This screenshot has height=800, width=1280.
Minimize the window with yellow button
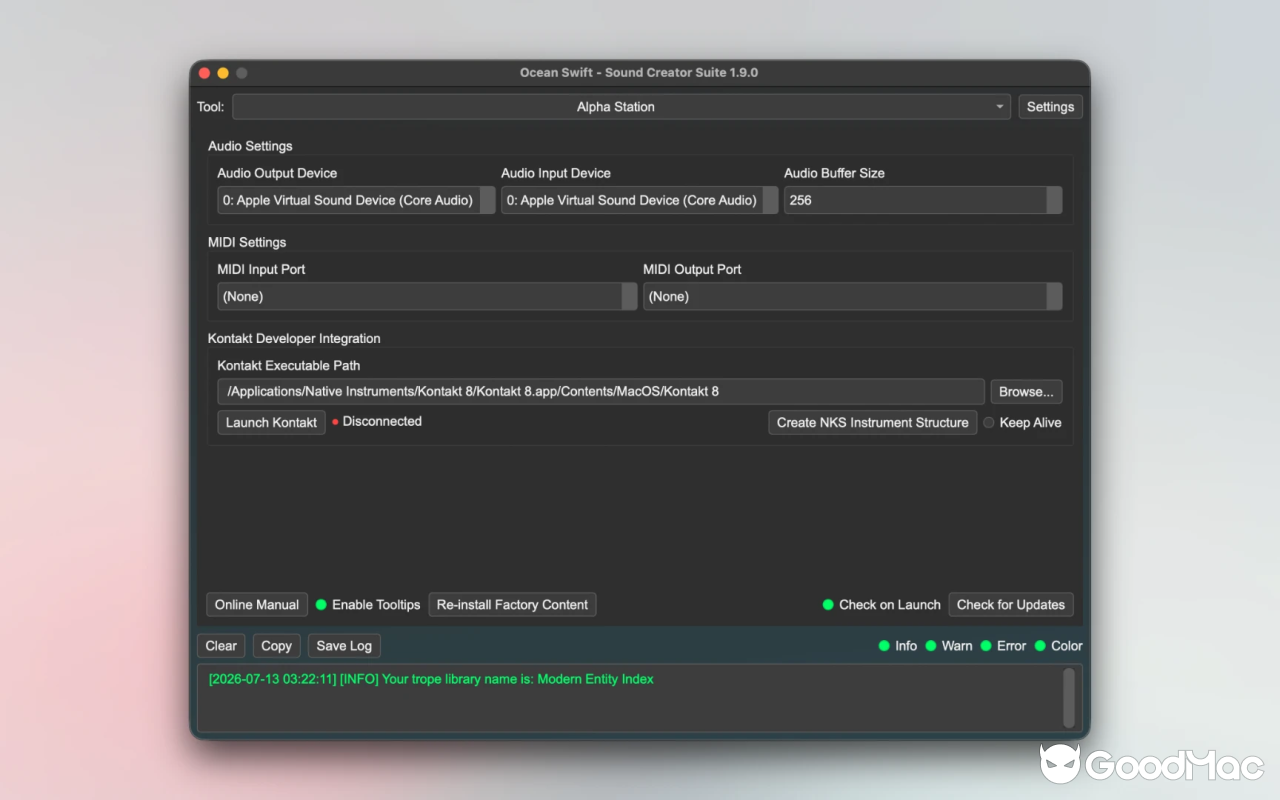[x=223, y=73]
